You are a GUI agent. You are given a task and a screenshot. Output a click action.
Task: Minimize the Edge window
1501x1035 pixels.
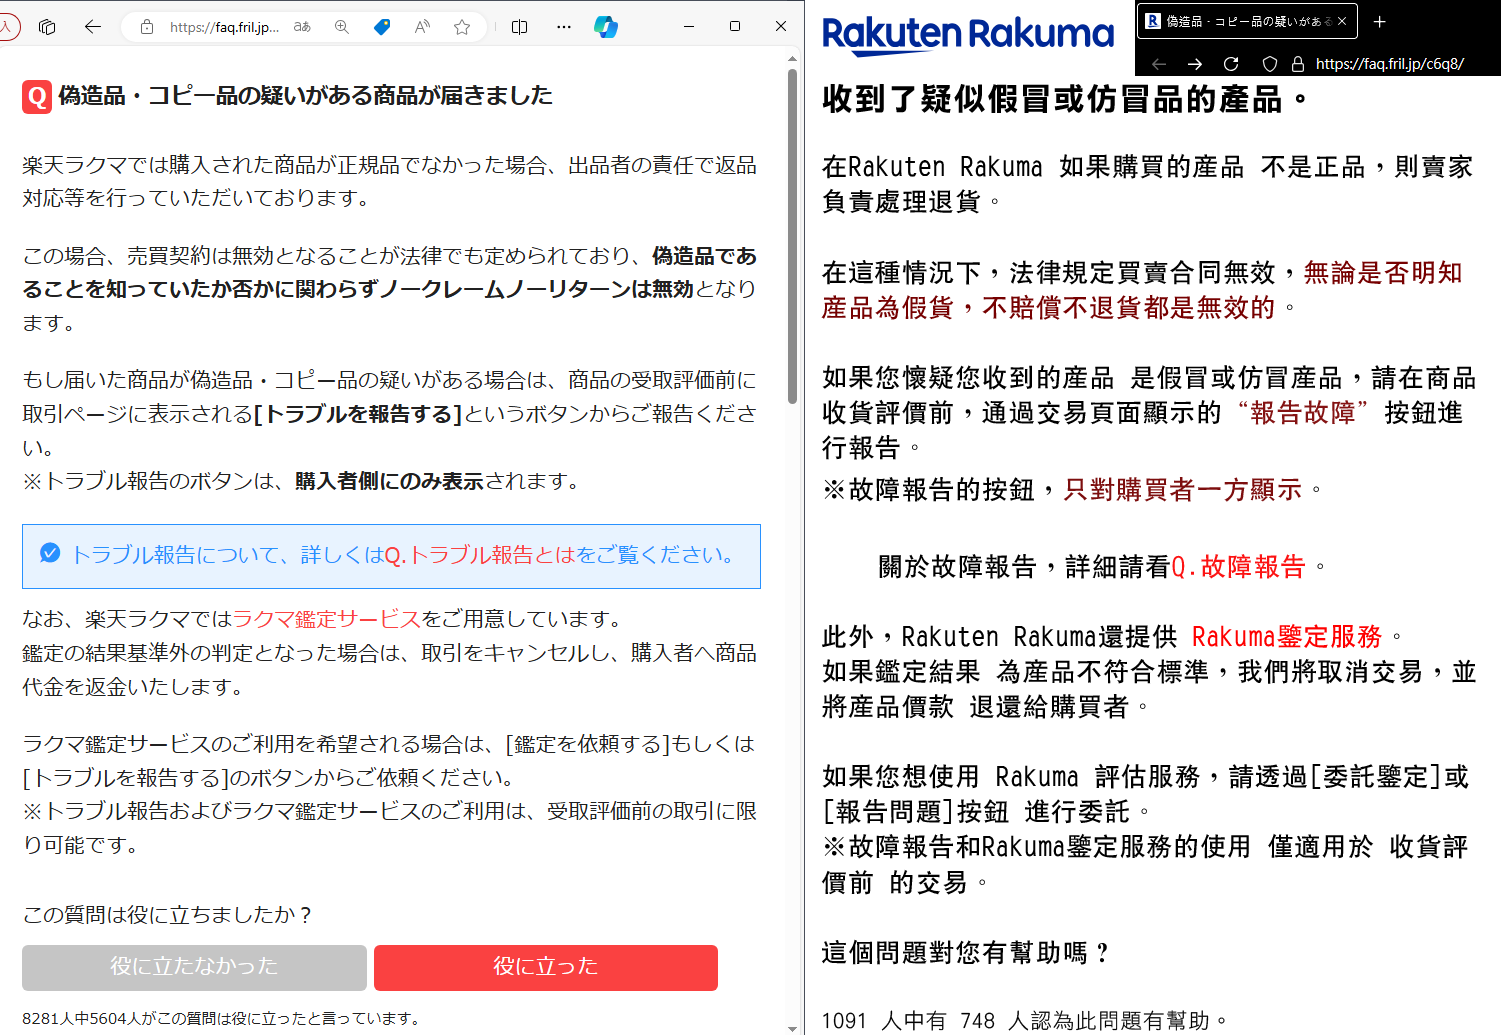pos(689,27)
